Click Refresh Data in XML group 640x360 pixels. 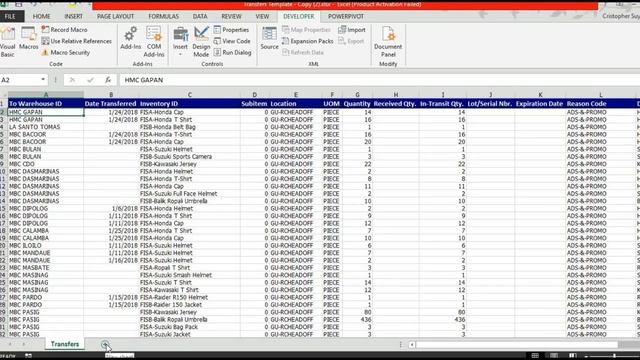coord(303,53)
